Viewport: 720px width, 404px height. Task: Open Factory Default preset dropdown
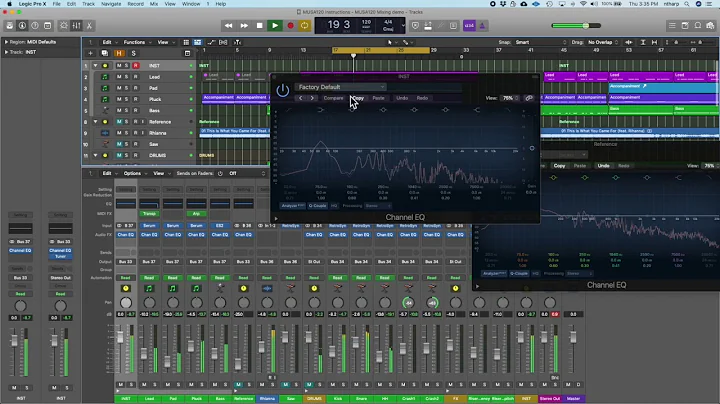(341, 87)
